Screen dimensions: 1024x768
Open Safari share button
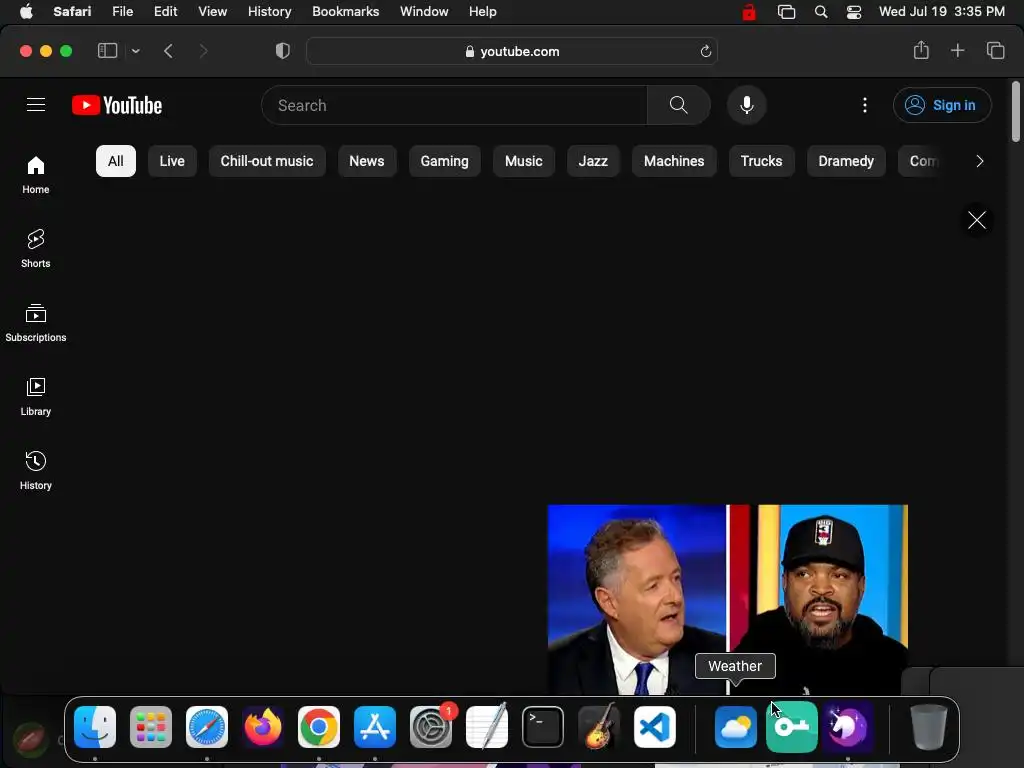[921, 50]
